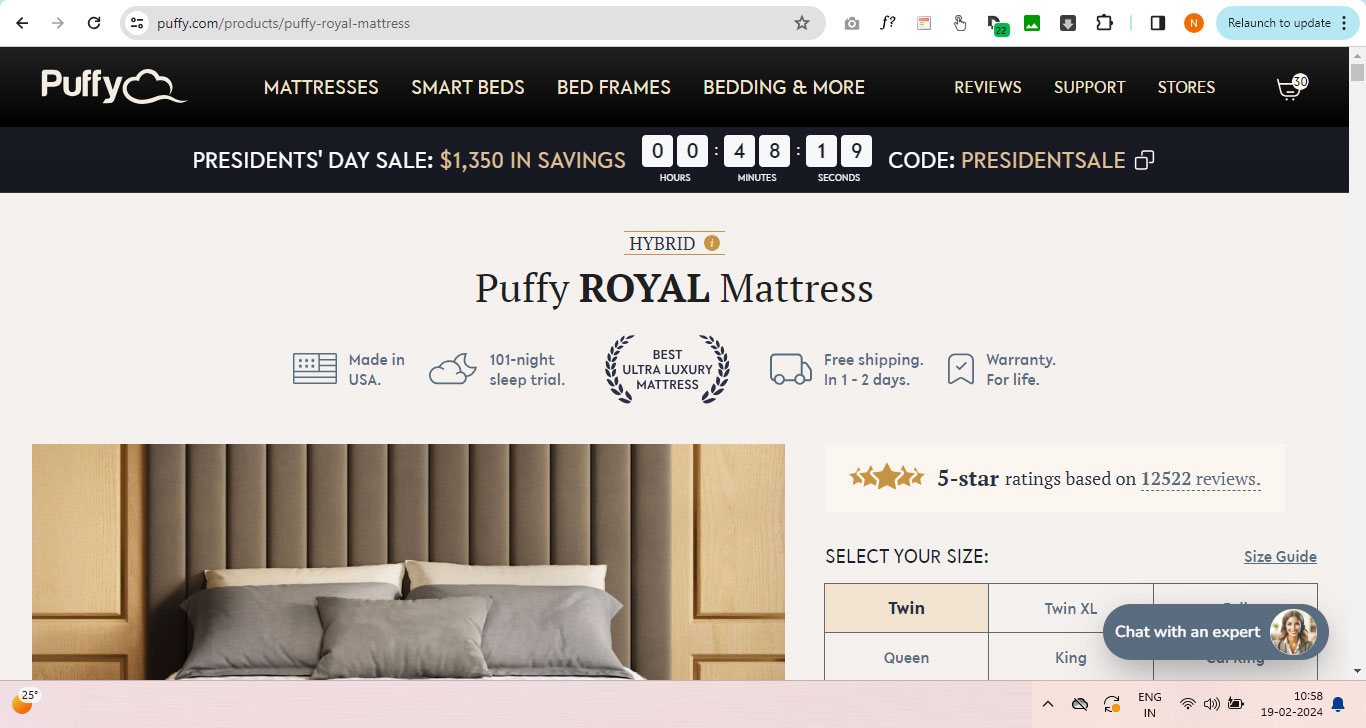
Task: Select the Twin size option
Action: pyautogui.click(x=906, y=608)
